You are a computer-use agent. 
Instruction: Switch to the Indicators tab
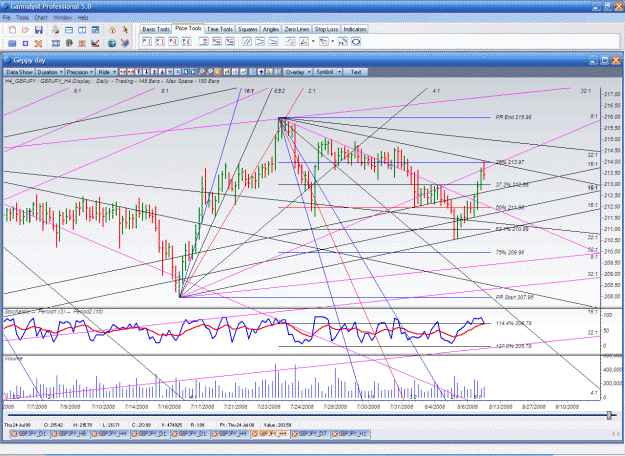(354, 29)
